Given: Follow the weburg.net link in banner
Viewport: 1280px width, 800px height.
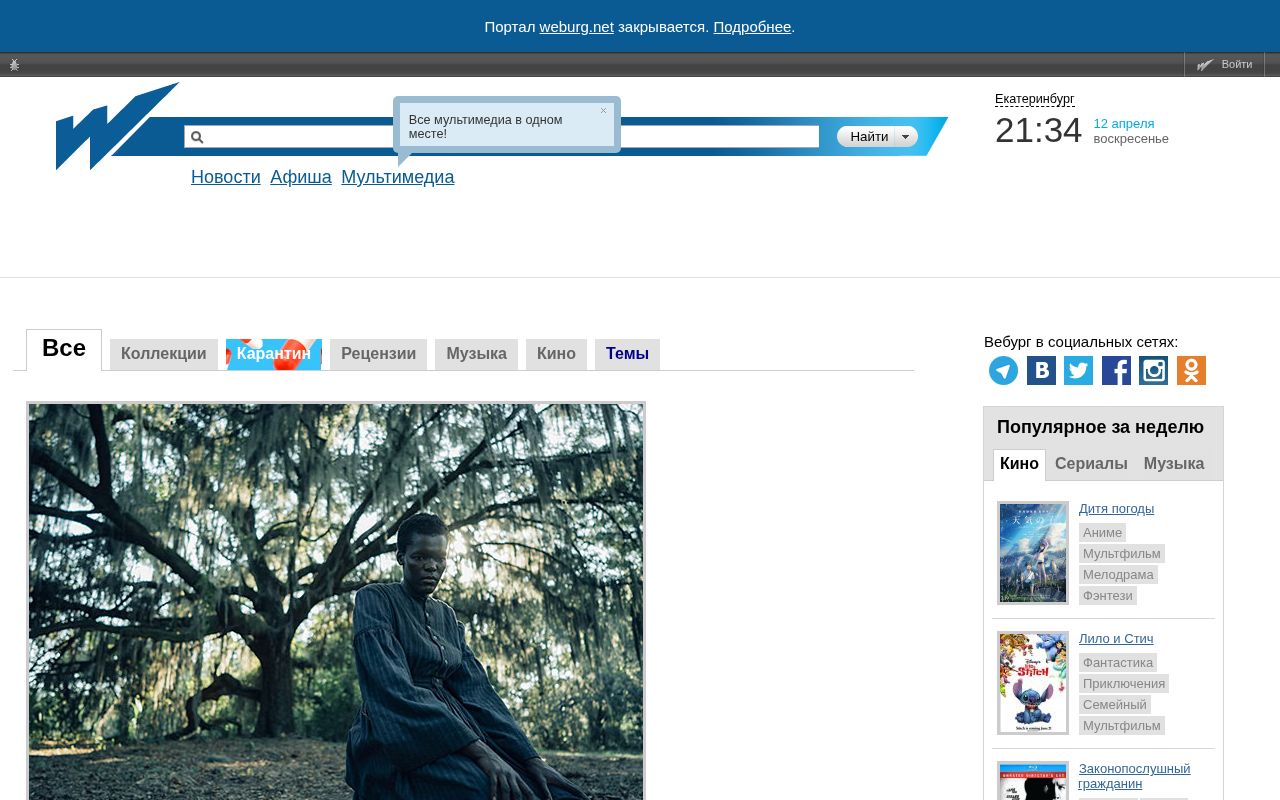Looking at the screenshot, I should coord(577,27).
